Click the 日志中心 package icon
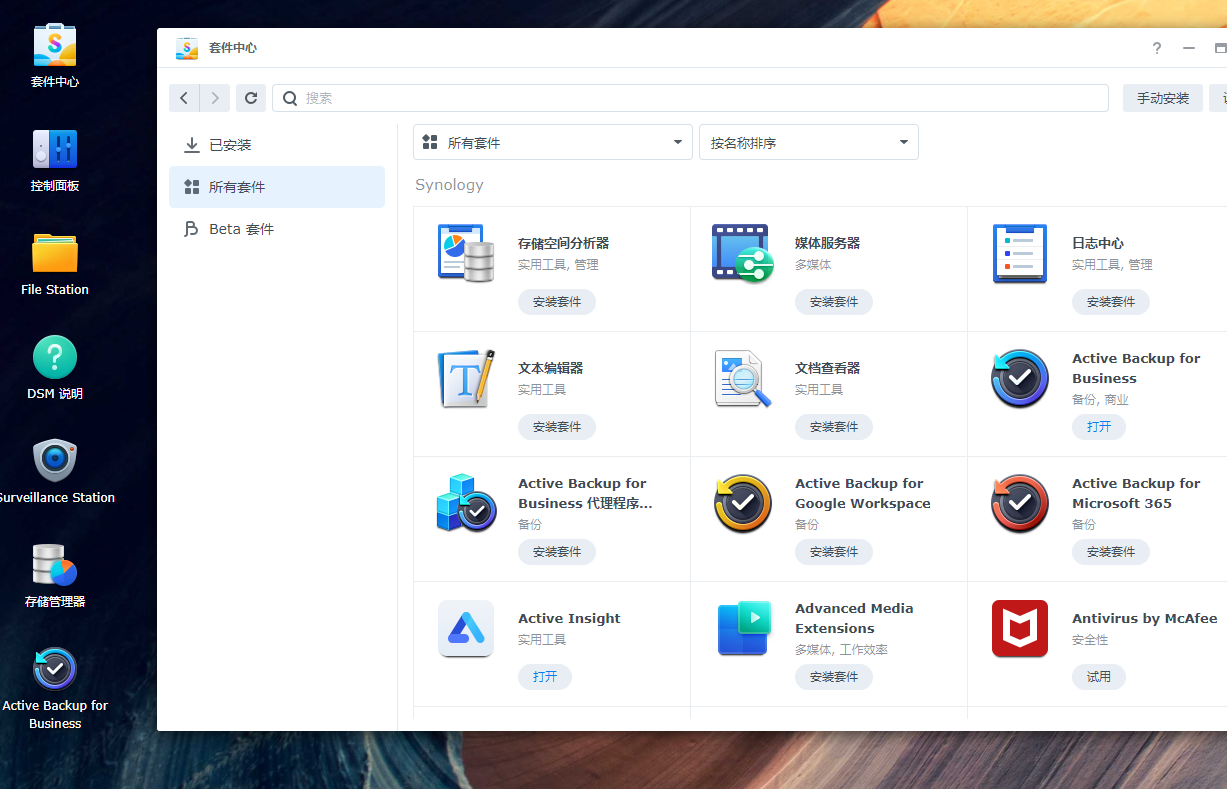 pyautogui.click(x=1020, y=253)
